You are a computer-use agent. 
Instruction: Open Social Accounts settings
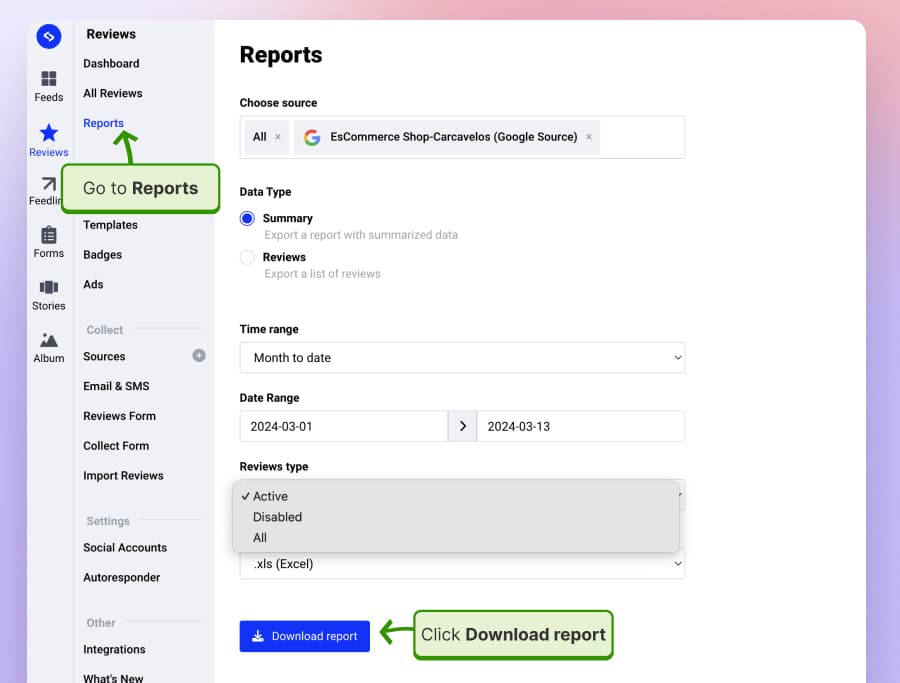(x=125, y=548)
